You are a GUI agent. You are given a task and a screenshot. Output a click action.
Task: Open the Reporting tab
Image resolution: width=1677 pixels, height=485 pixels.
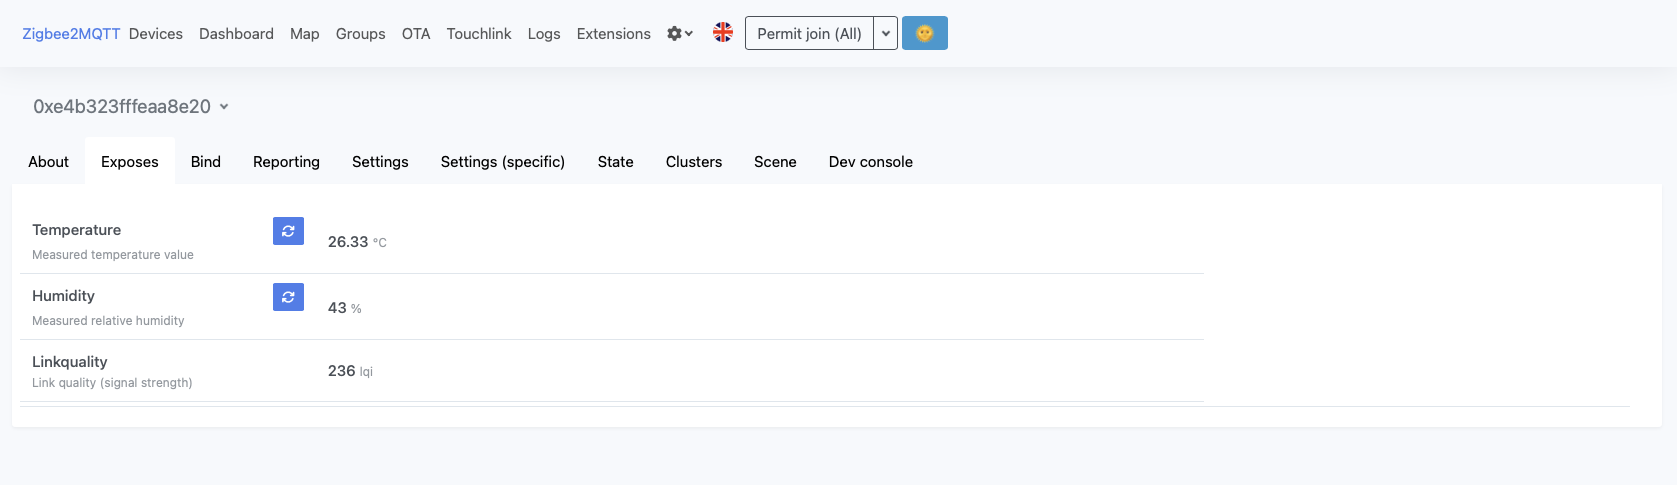pos(286,162)
